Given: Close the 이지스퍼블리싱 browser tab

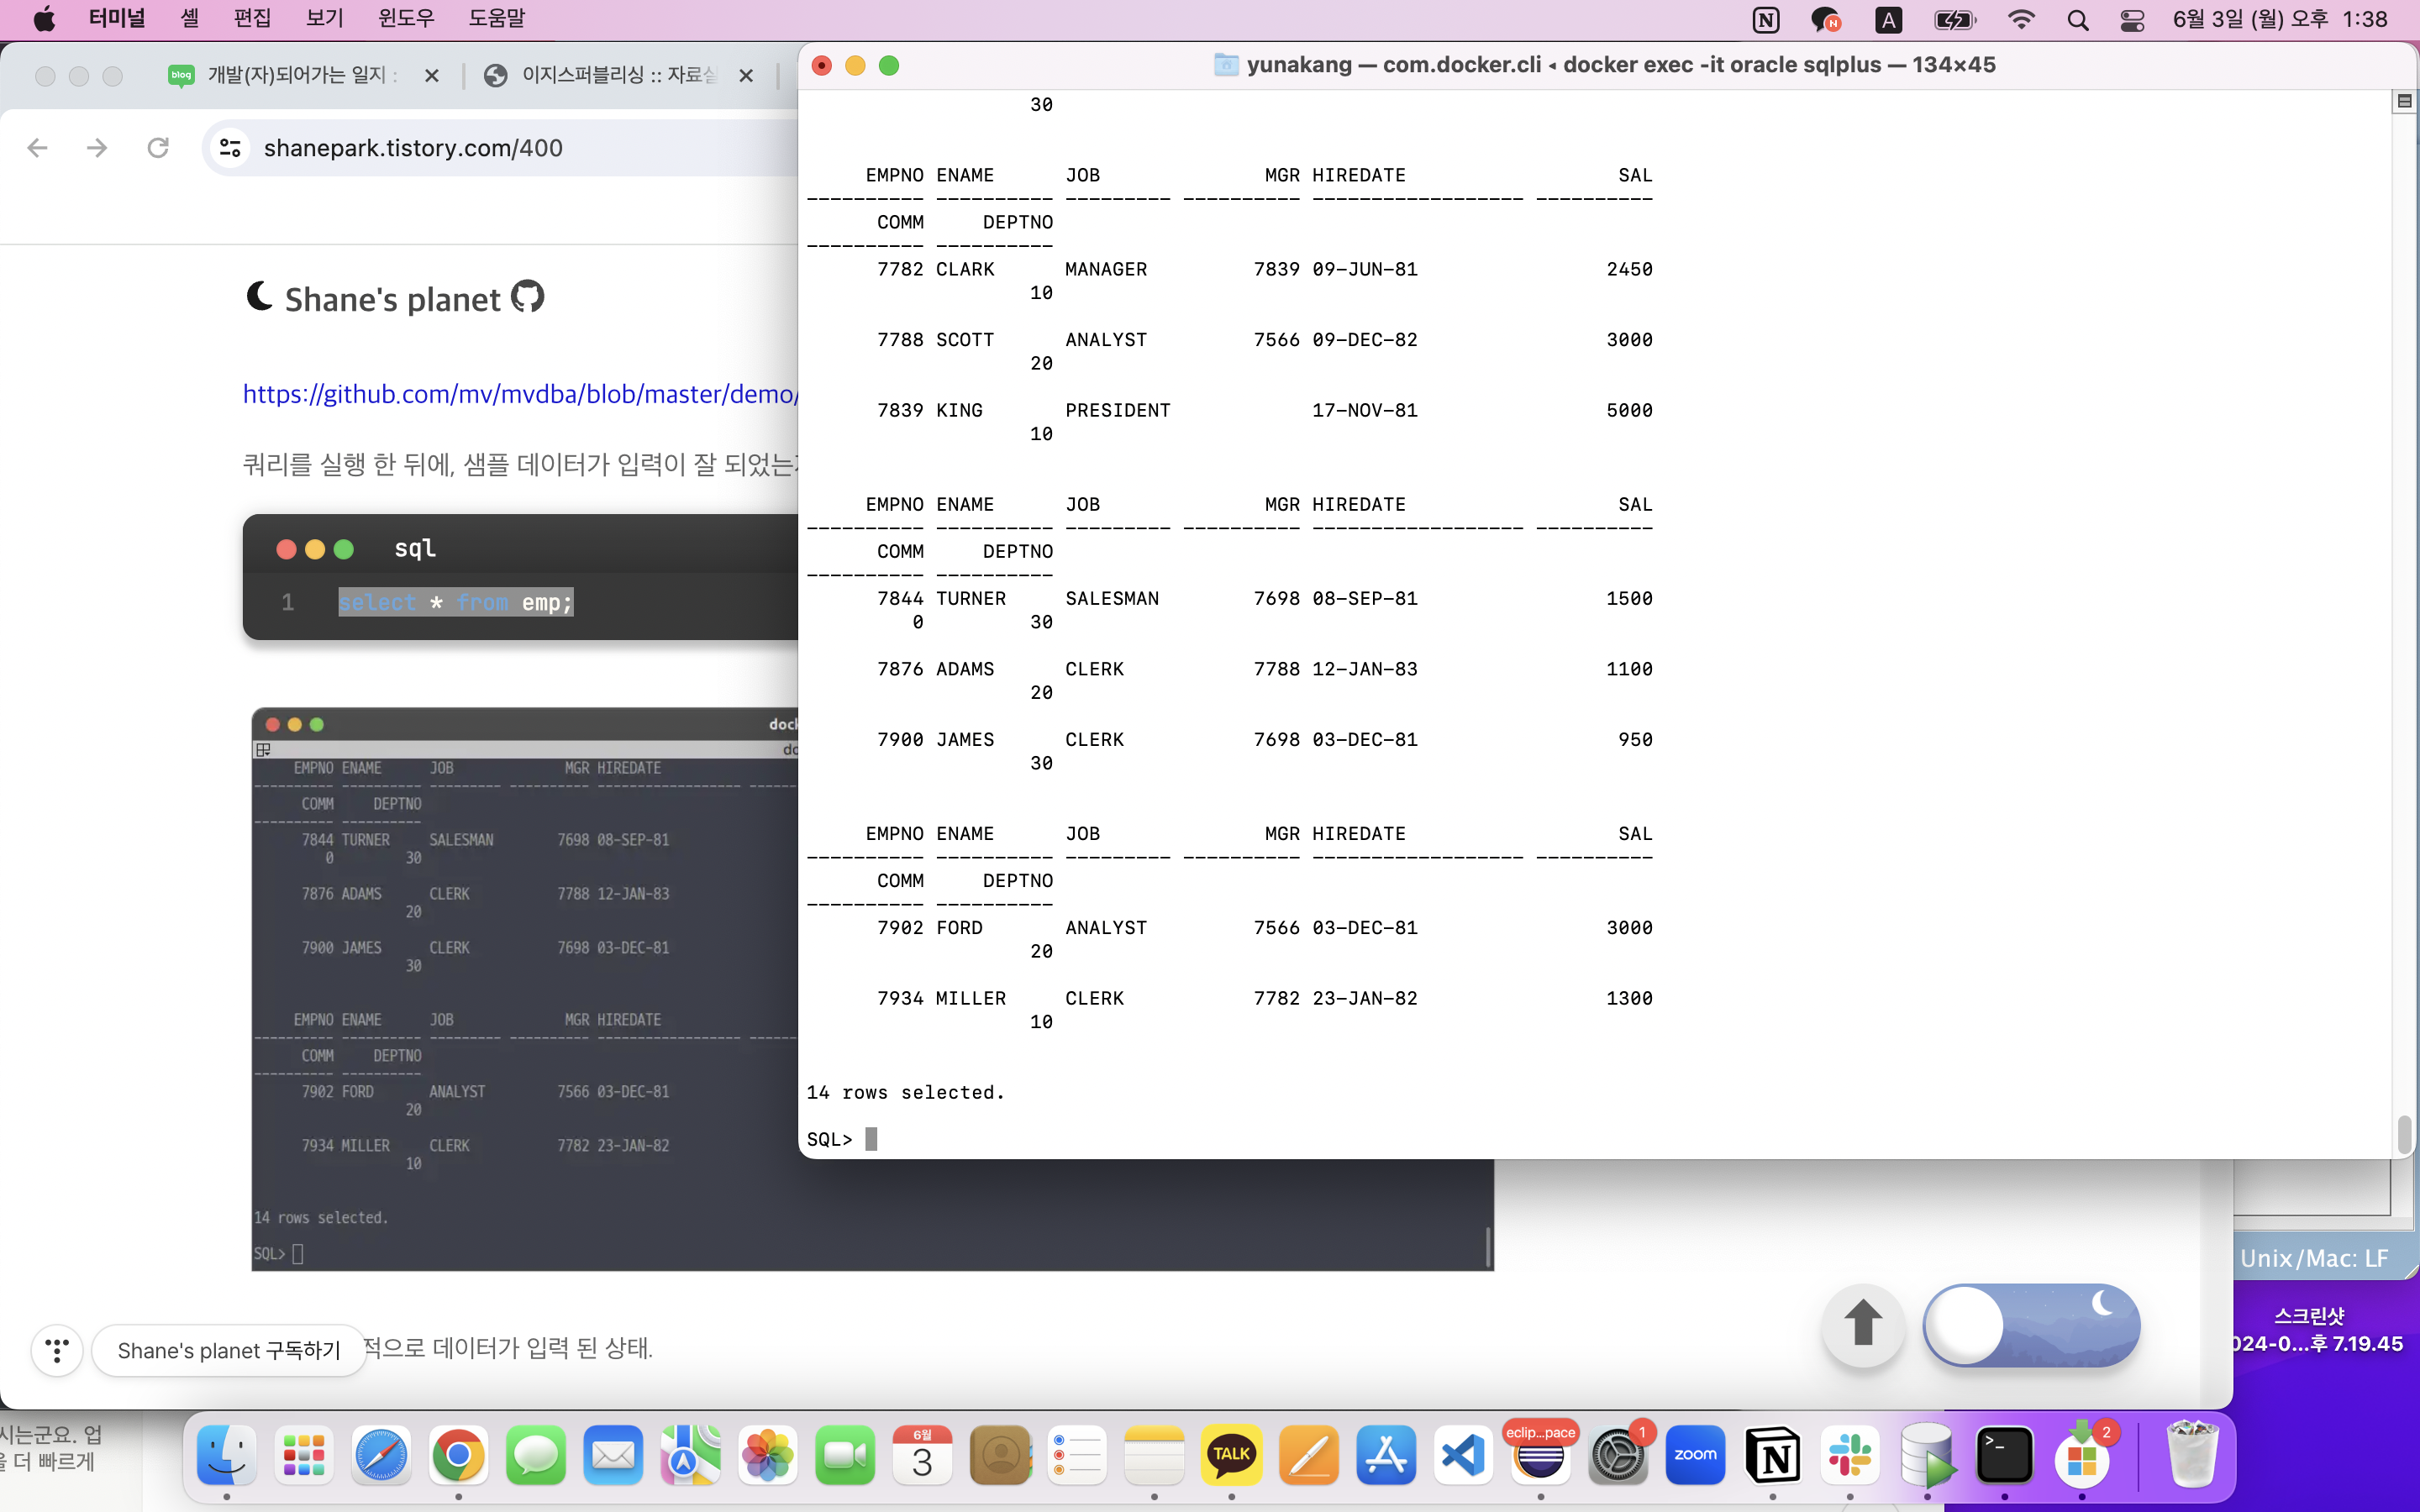Looking at the screenshot, I should pyautogui.click(x=746, y=75).
